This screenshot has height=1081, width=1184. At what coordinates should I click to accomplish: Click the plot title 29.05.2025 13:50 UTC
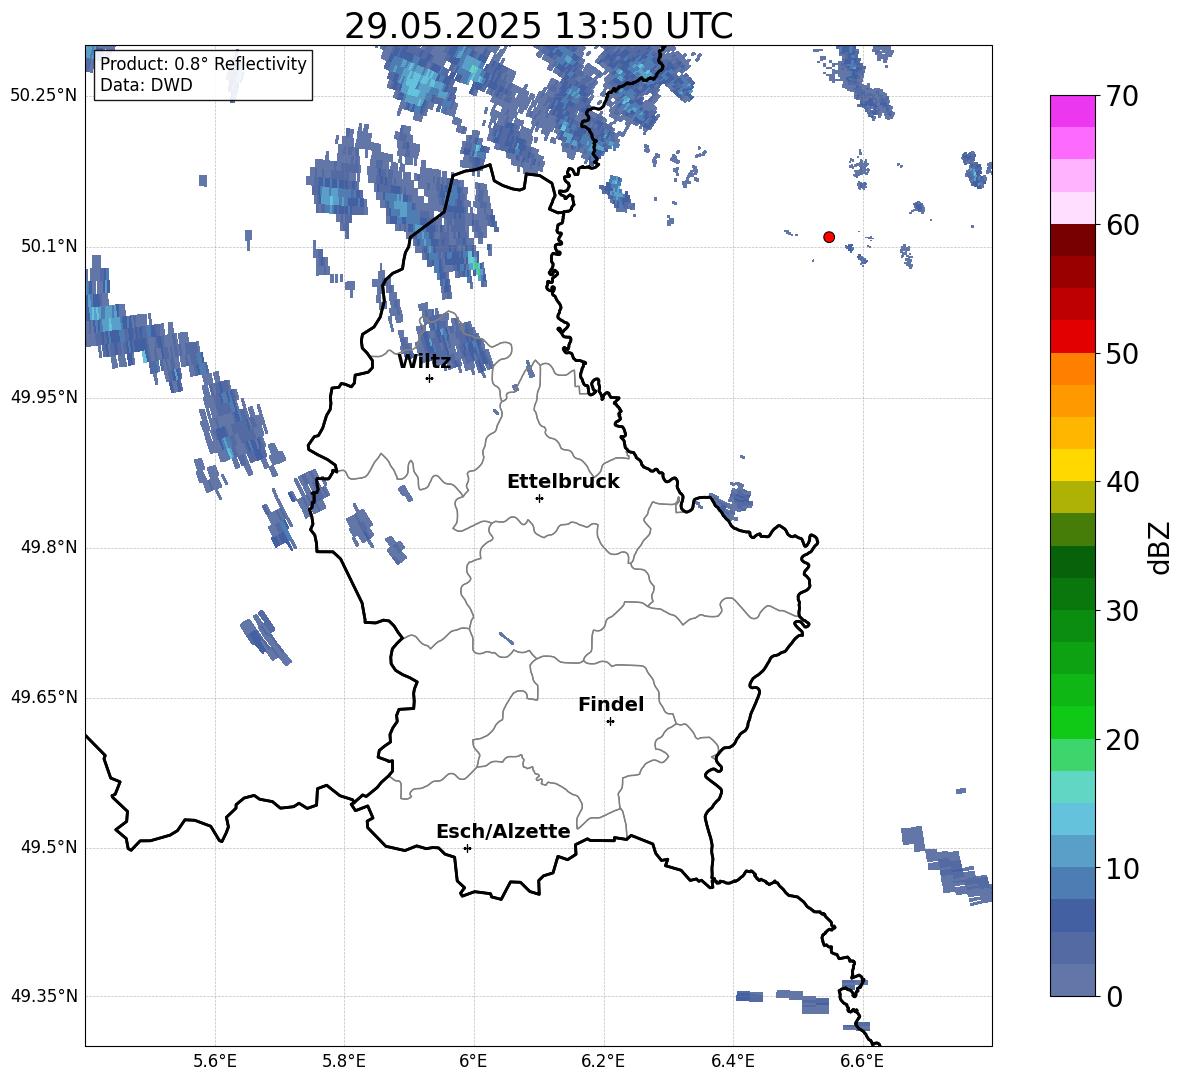pyautogui.click(x=538, y=26)
